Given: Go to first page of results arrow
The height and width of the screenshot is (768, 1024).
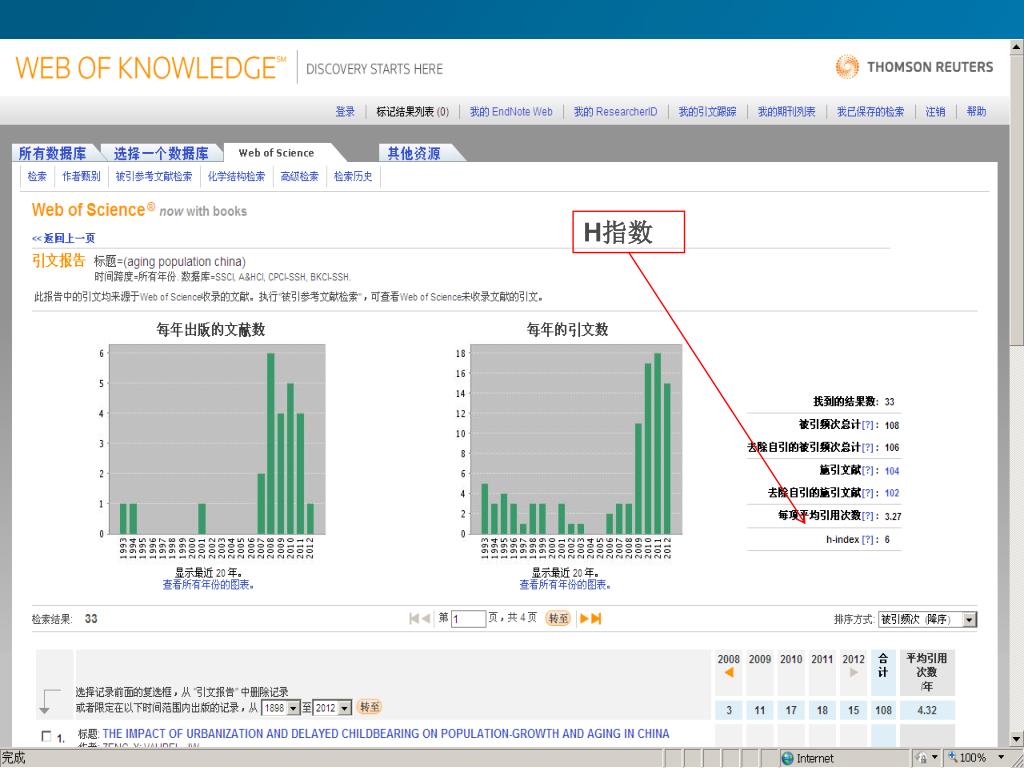Looking at the screenshot, I should click(415, 619).
